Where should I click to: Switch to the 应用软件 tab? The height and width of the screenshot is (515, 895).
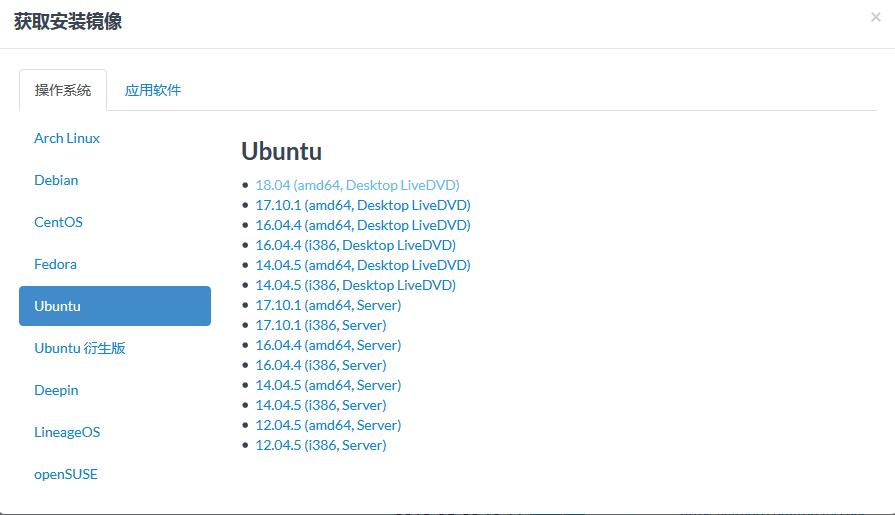[153, 90]
